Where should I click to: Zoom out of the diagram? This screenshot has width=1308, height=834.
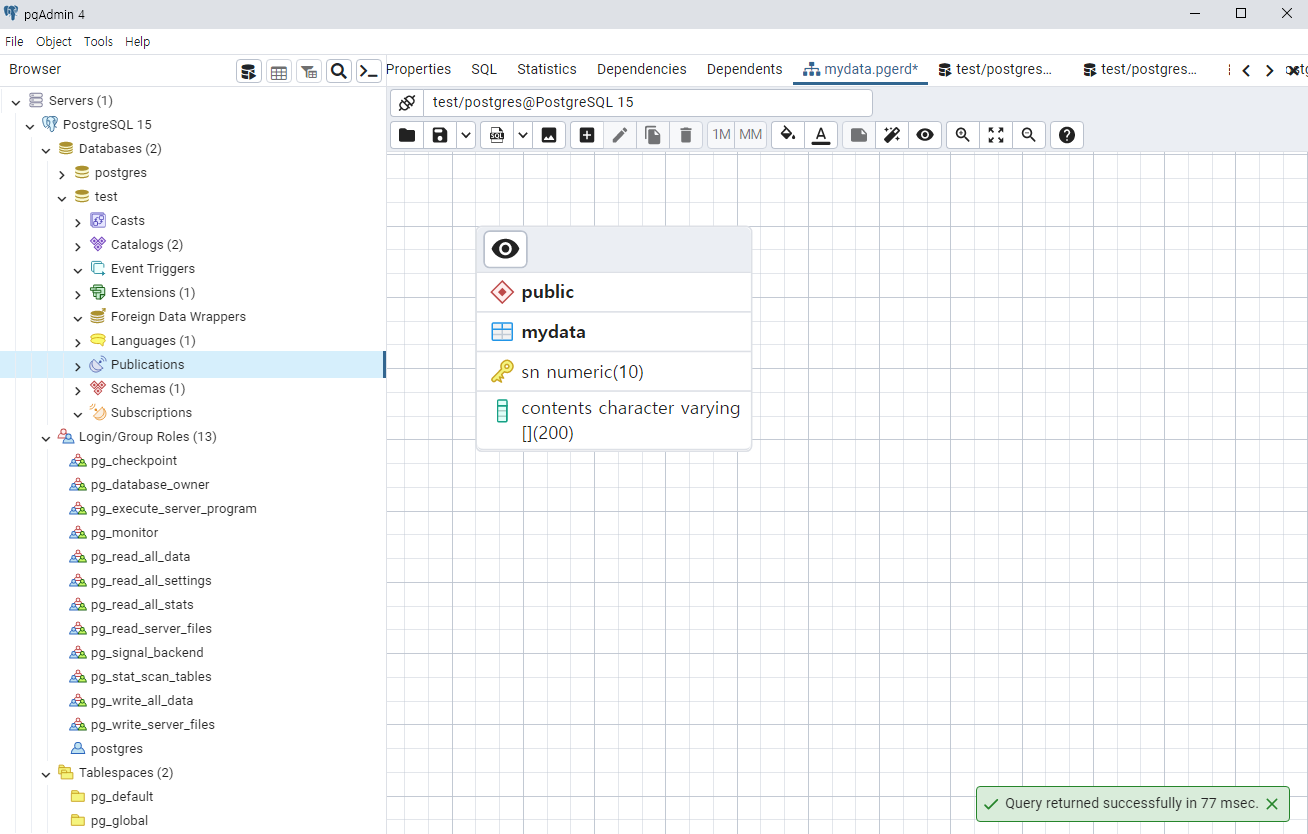point(1029,135)
